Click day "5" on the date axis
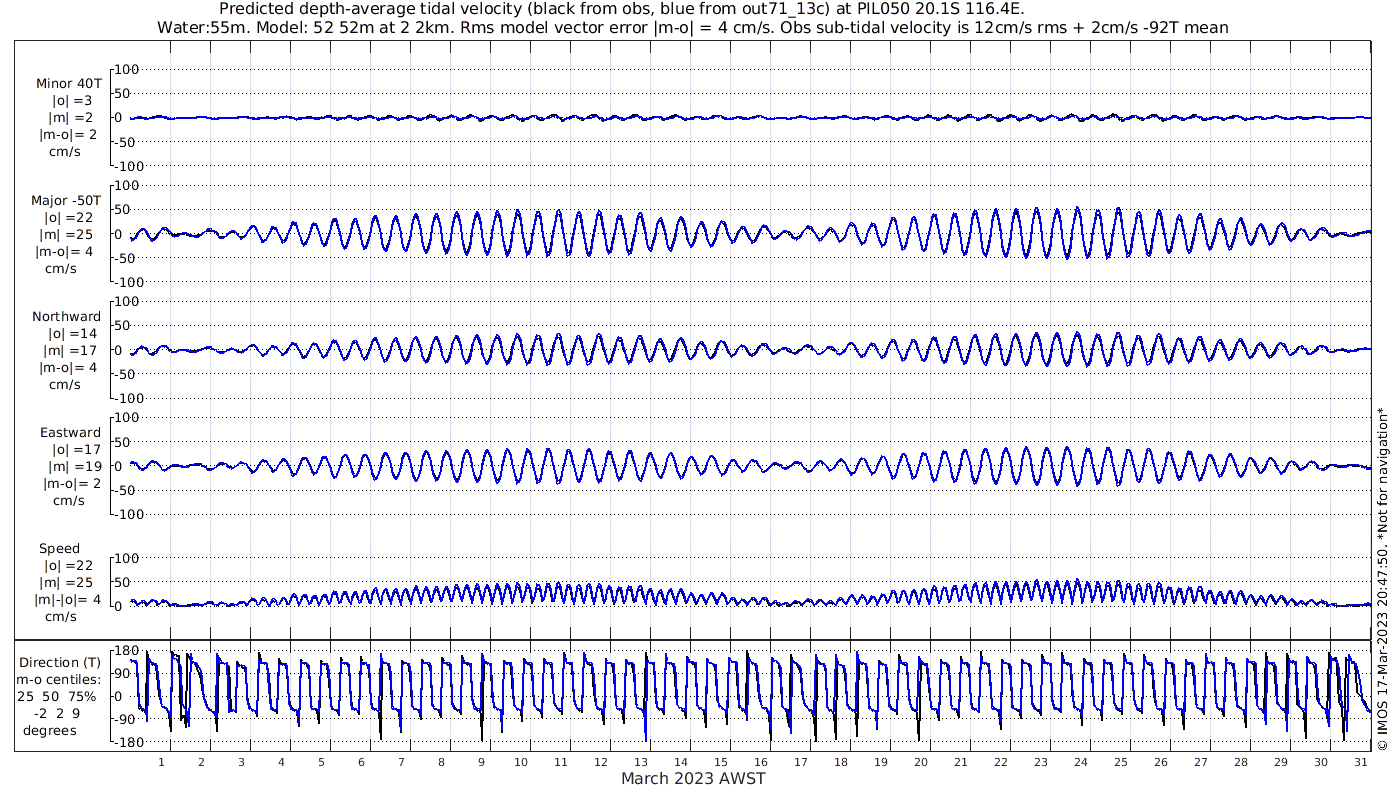Image resolution: width=1400 pixels, height=800 pixels. [321, 762]
